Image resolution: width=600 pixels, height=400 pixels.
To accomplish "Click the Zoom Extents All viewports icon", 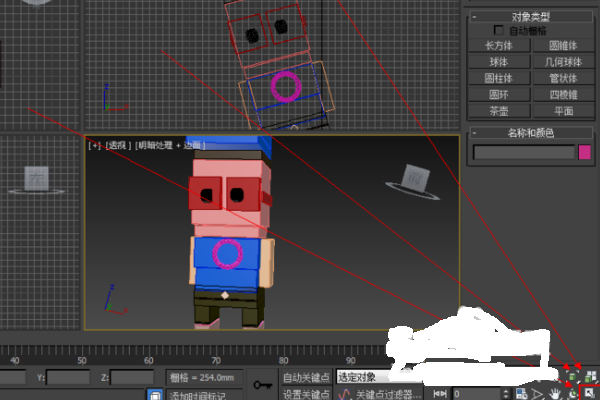I will click(591, 377).
